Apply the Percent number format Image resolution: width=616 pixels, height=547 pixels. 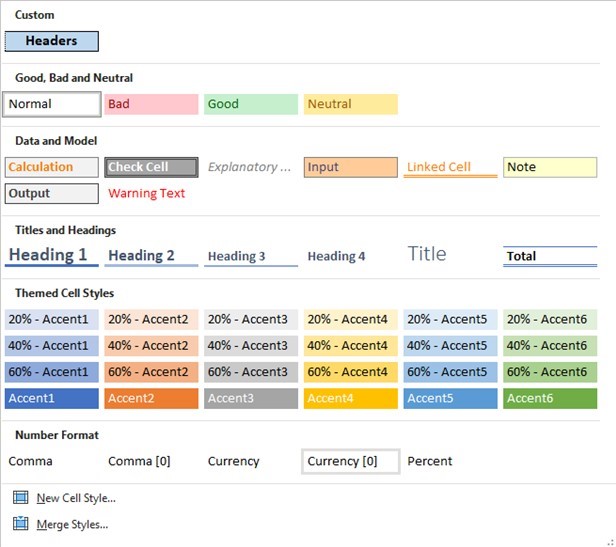[x=430, y=461]
